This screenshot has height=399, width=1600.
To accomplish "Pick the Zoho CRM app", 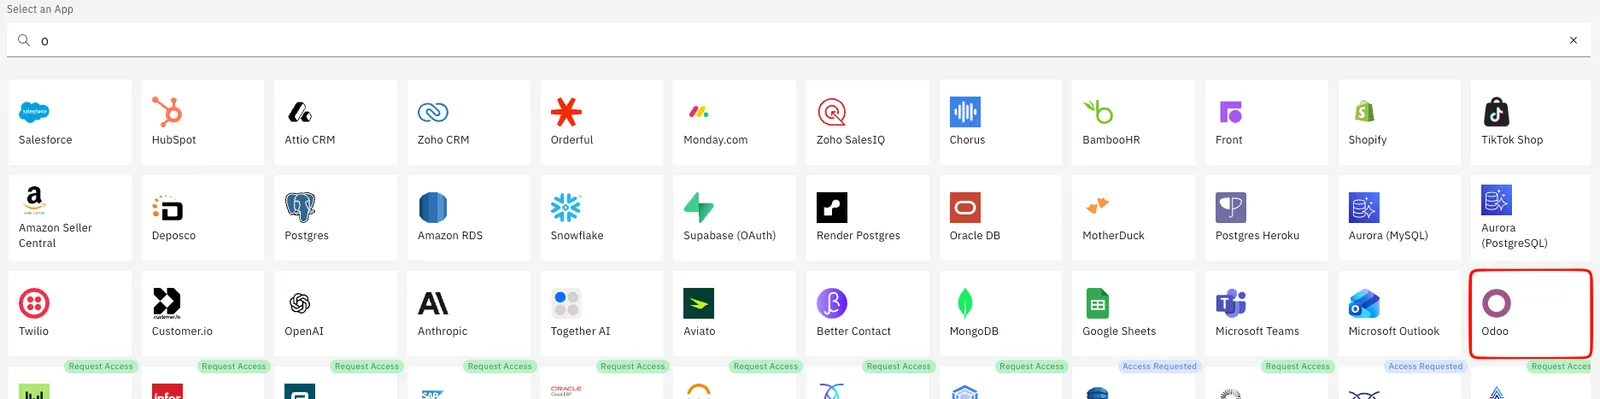I will [469, 122].
